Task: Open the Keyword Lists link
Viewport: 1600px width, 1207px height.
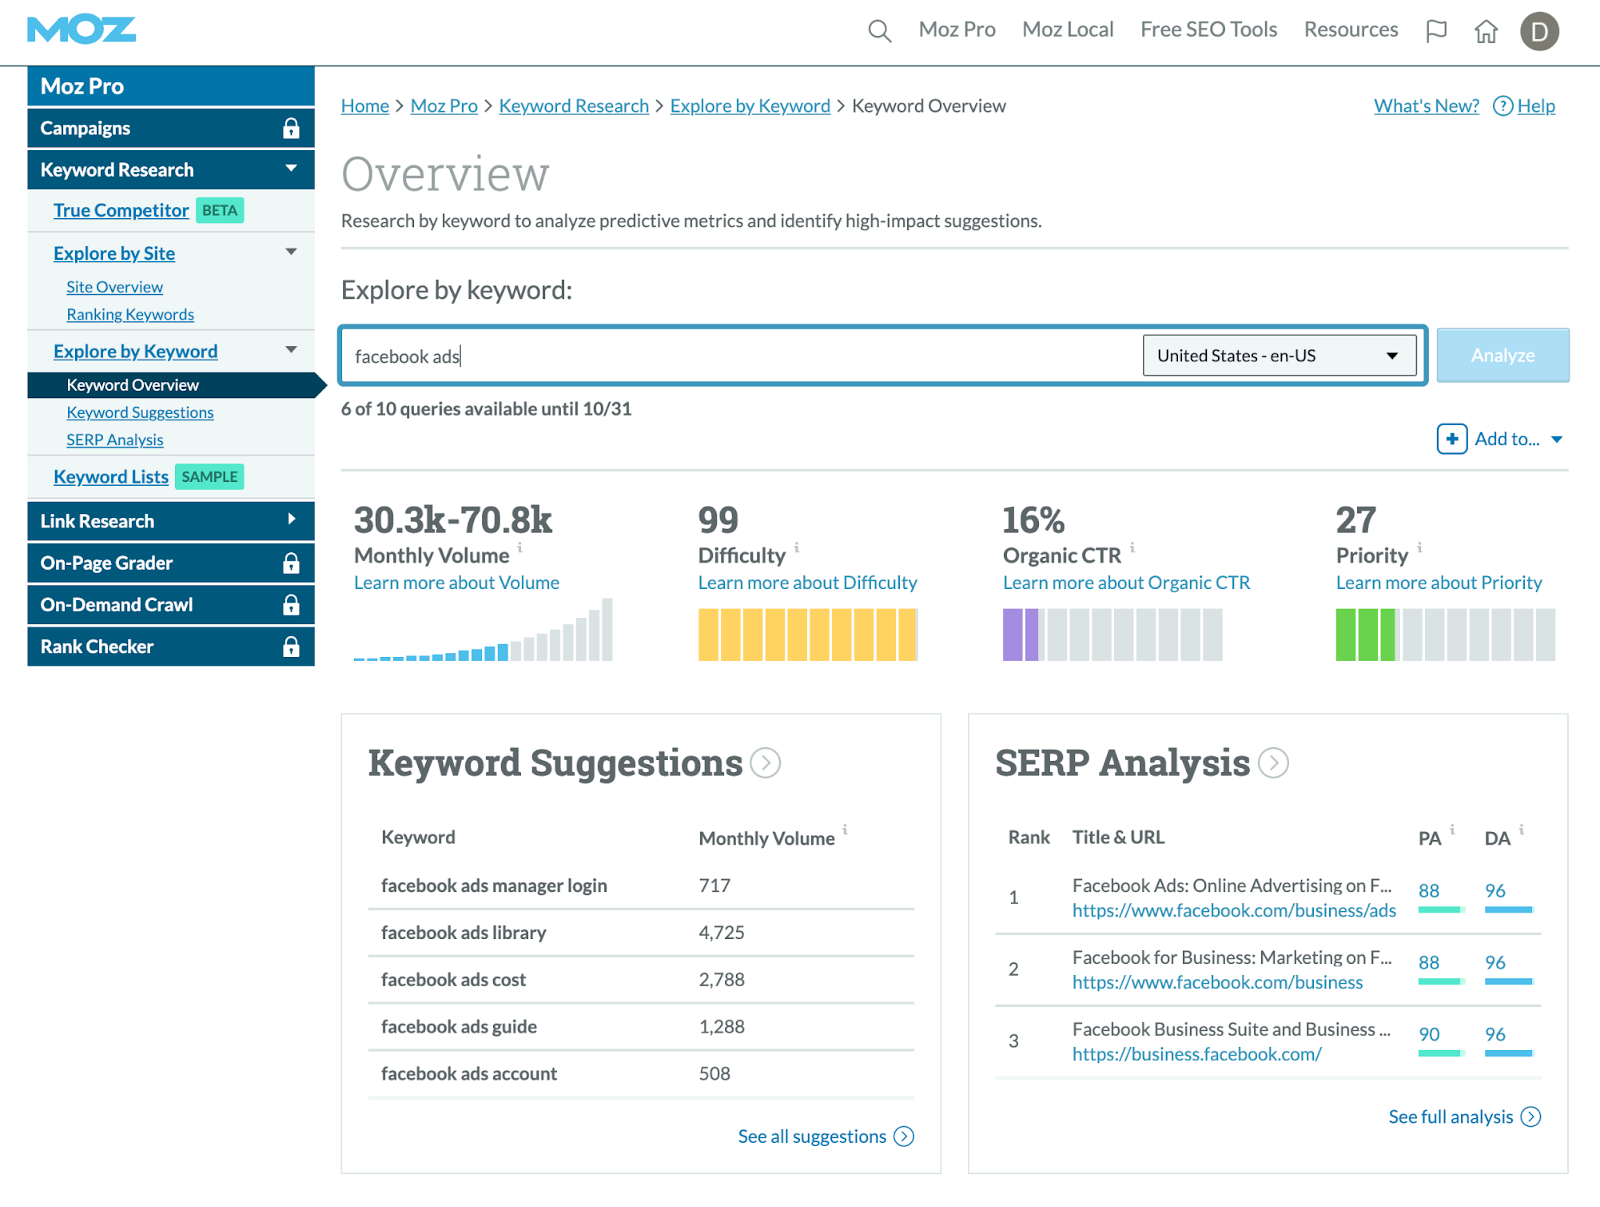Action: [x=111, y=477]
